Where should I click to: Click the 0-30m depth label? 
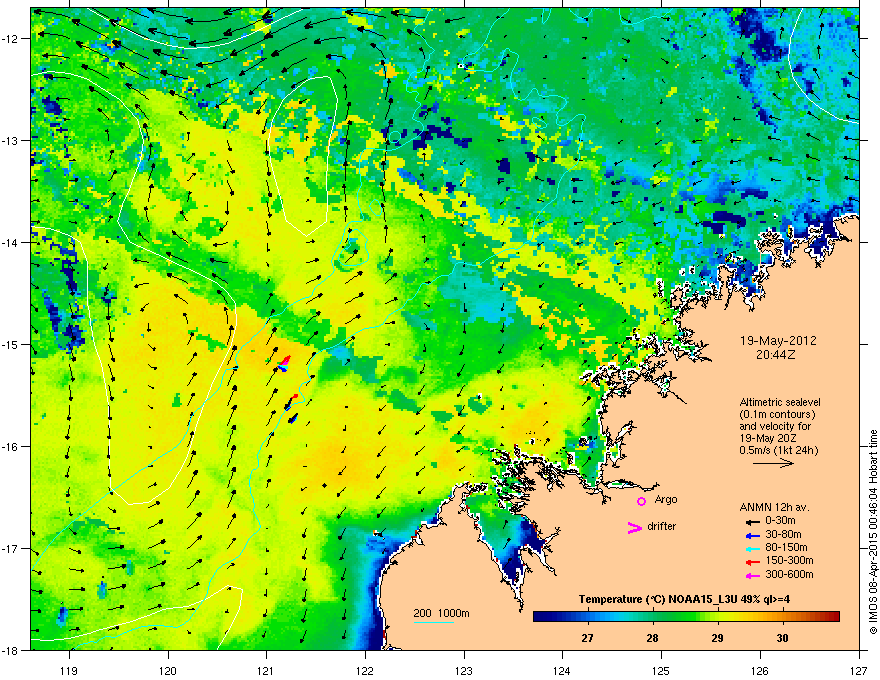tap(780, 521)
